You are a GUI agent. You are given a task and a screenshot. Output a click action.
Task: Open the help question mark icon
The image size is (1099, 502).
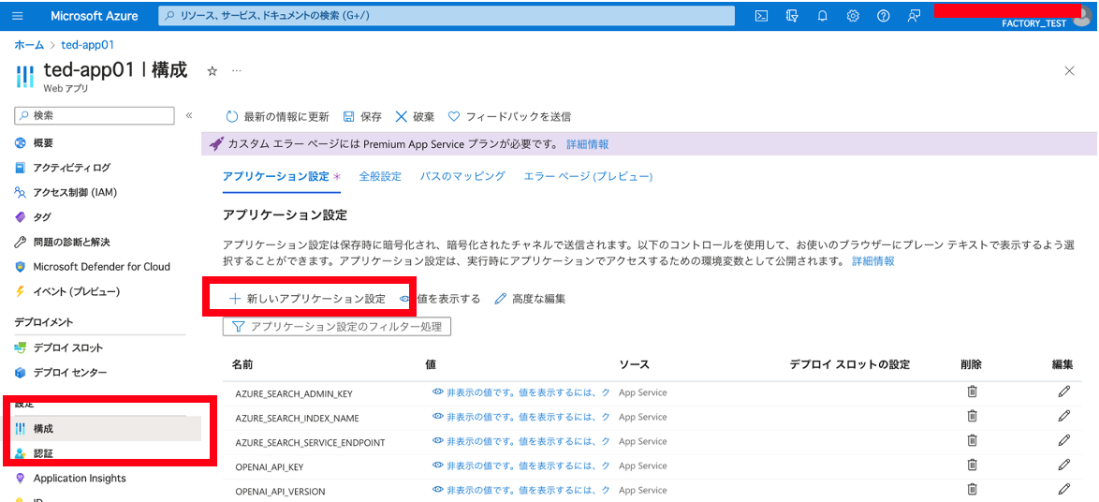pos(883,16)
